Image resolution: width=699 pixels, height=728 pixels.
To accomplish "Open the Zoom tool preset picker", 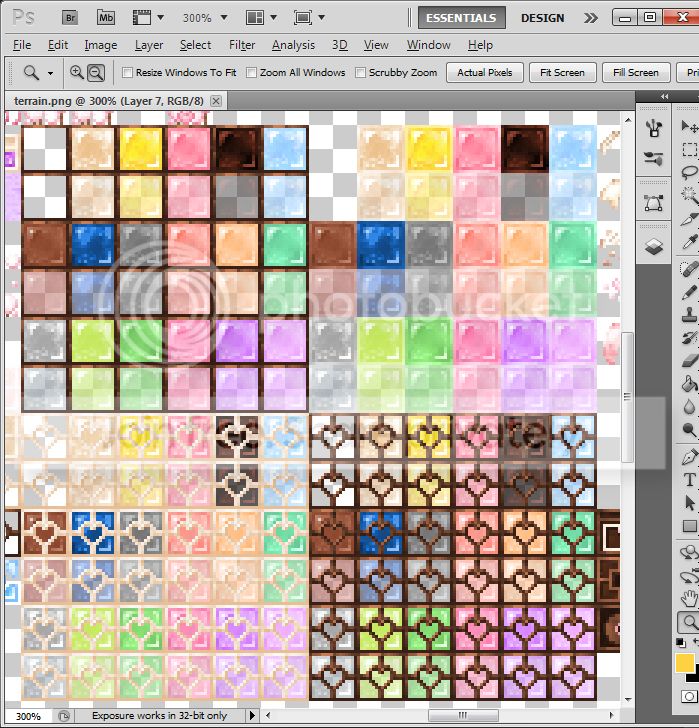I will [39, 72].
